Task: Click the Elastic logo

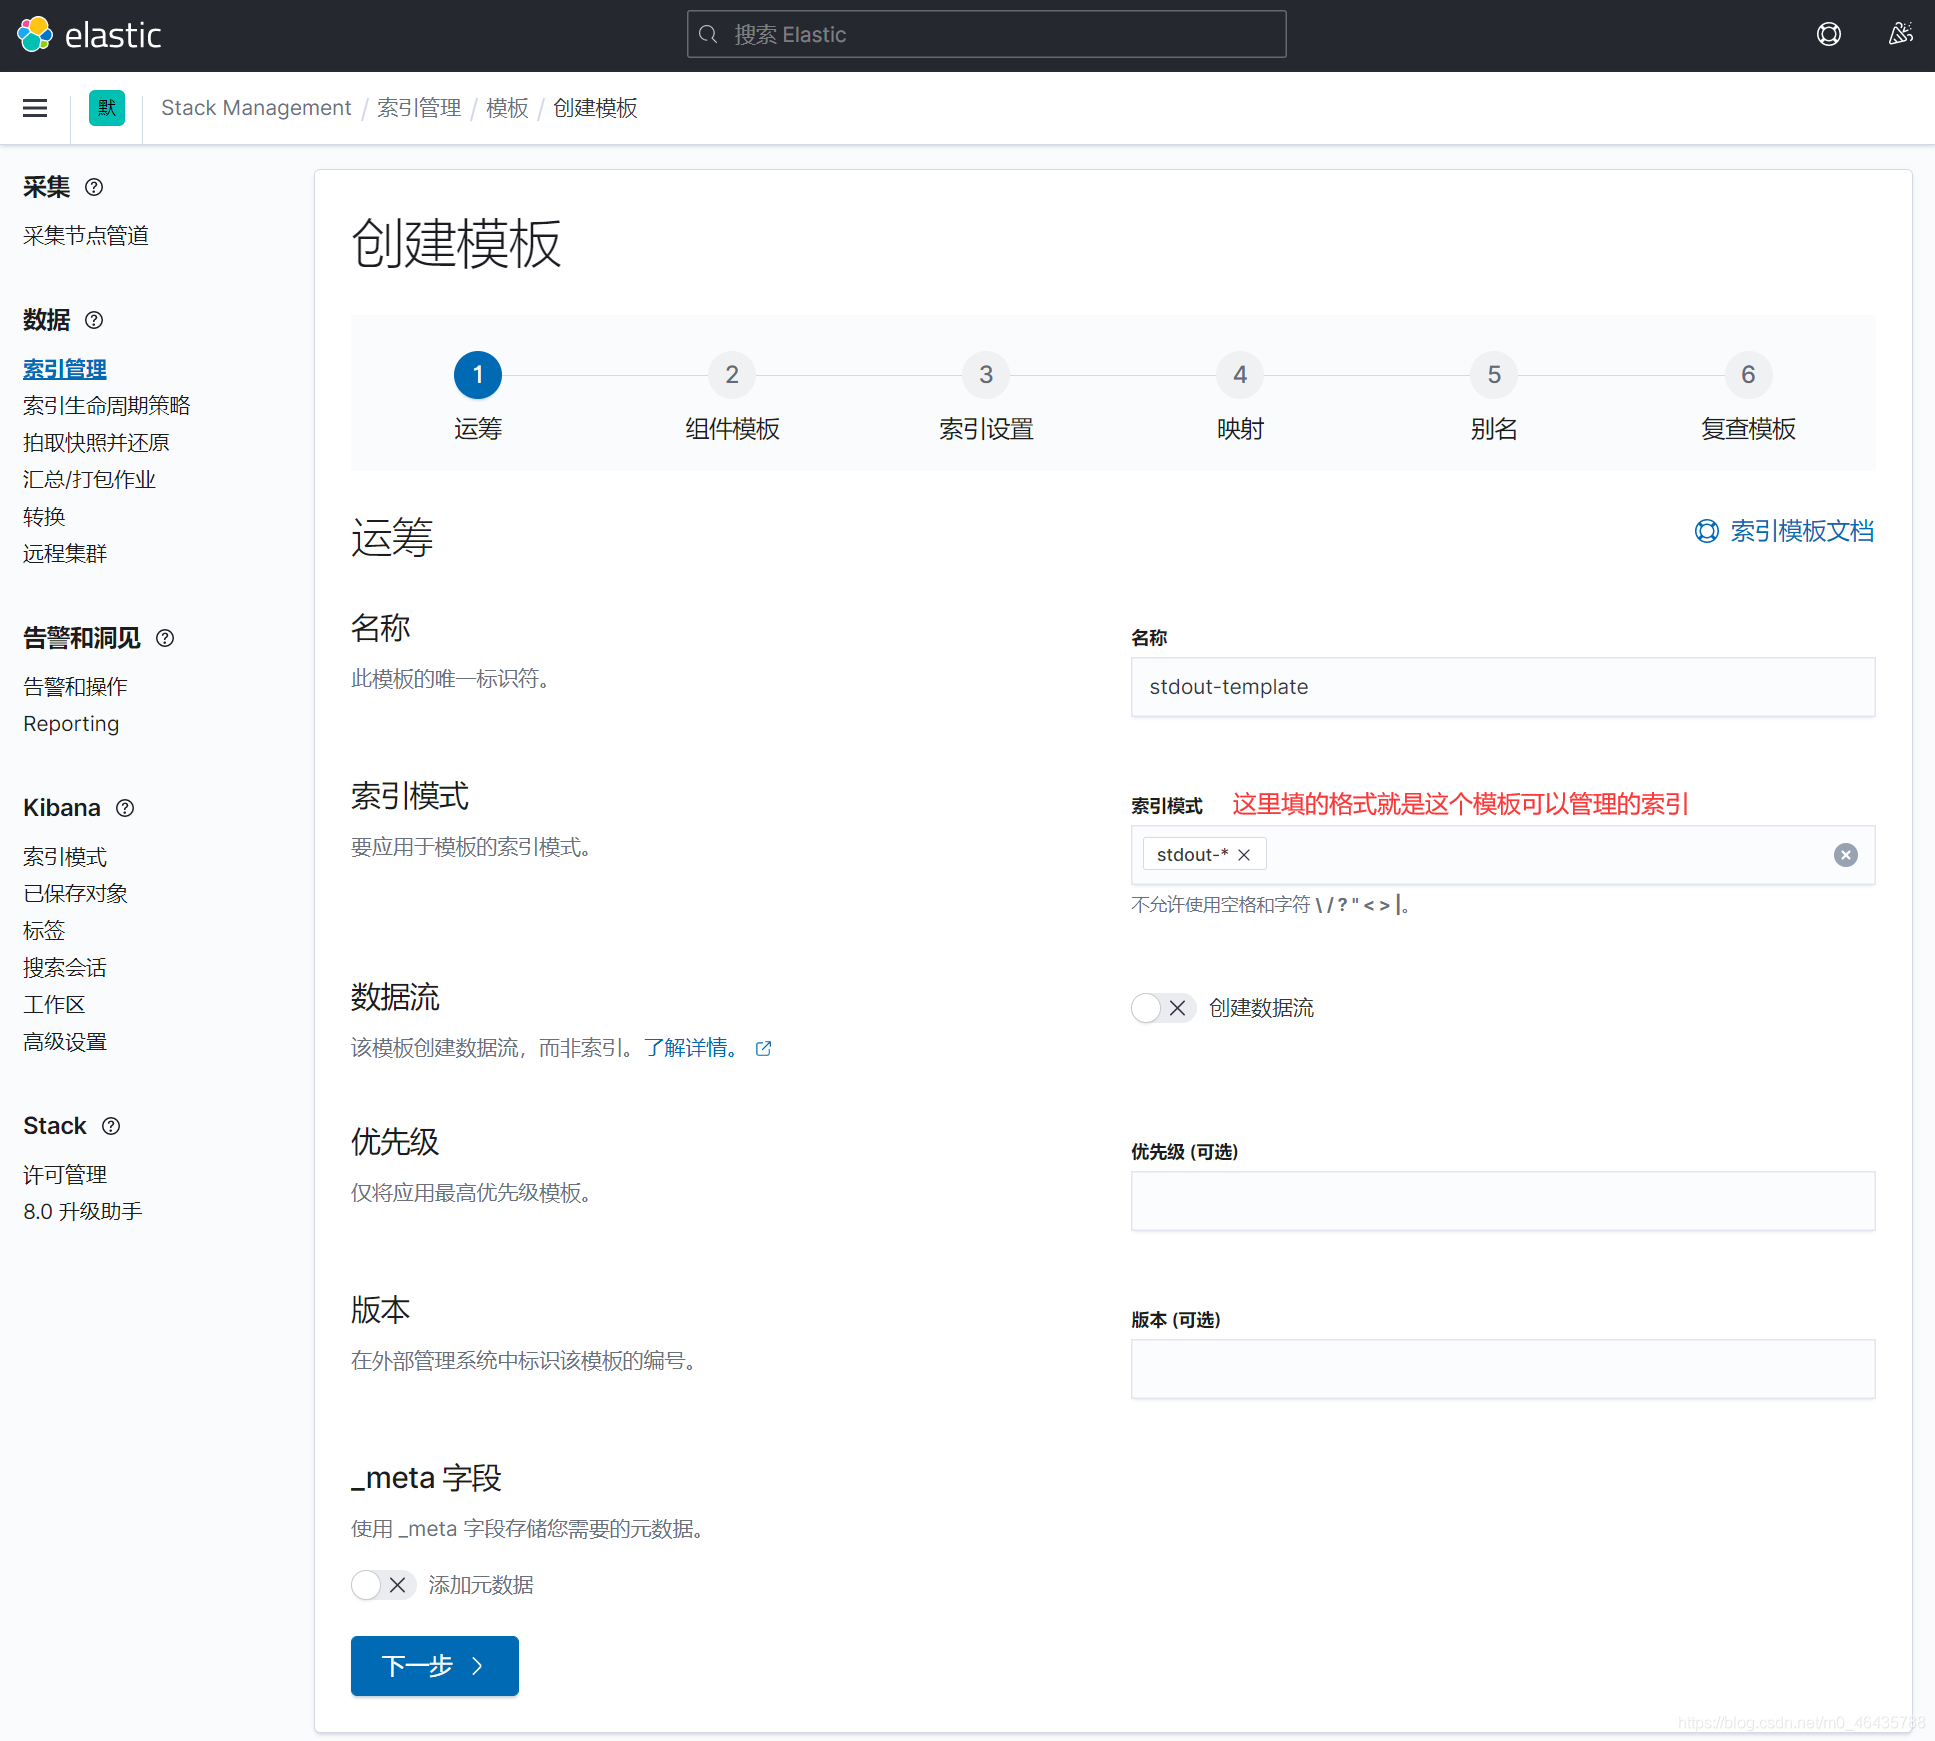Action: [89, 35]
